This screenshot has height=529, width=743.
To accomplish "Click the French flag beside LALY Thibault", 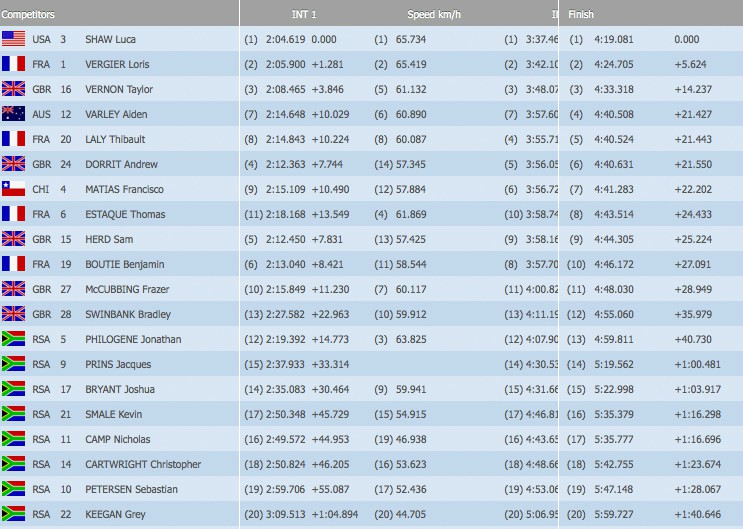I will [x=14, y=139].
